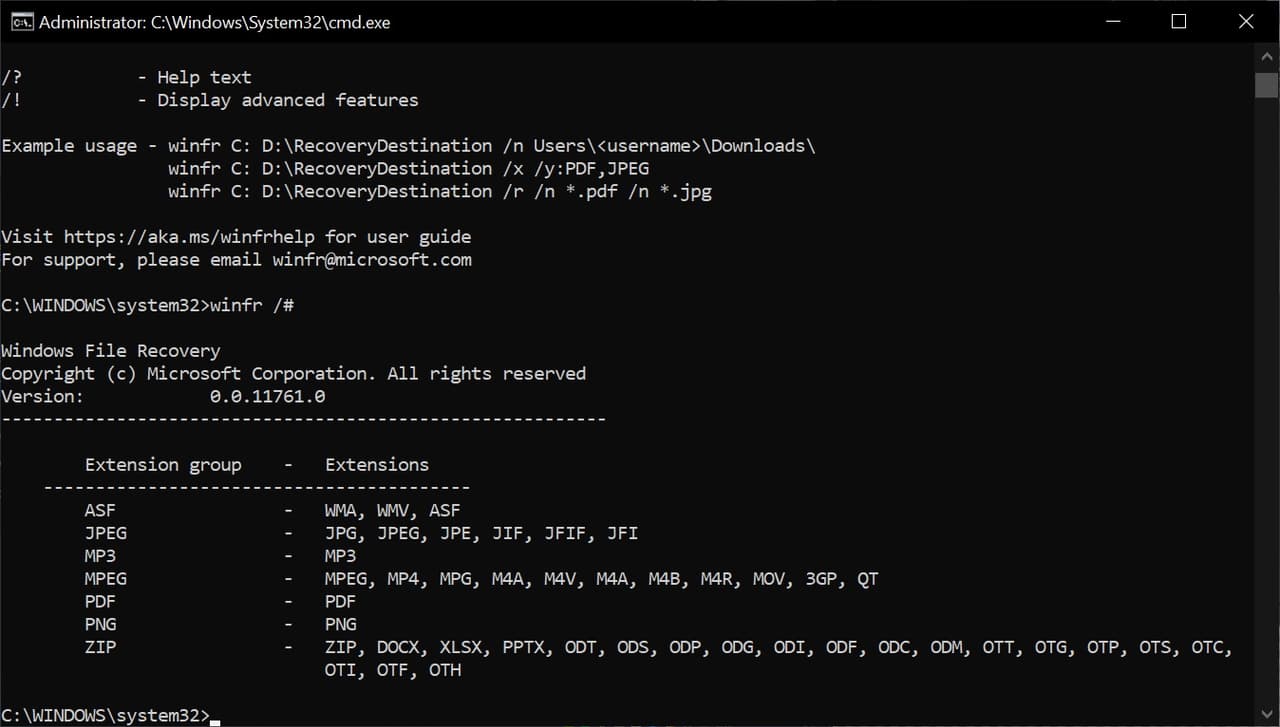Click the 'Extensions' column header
Screen dimensions: 1280x727
(376, 465)
